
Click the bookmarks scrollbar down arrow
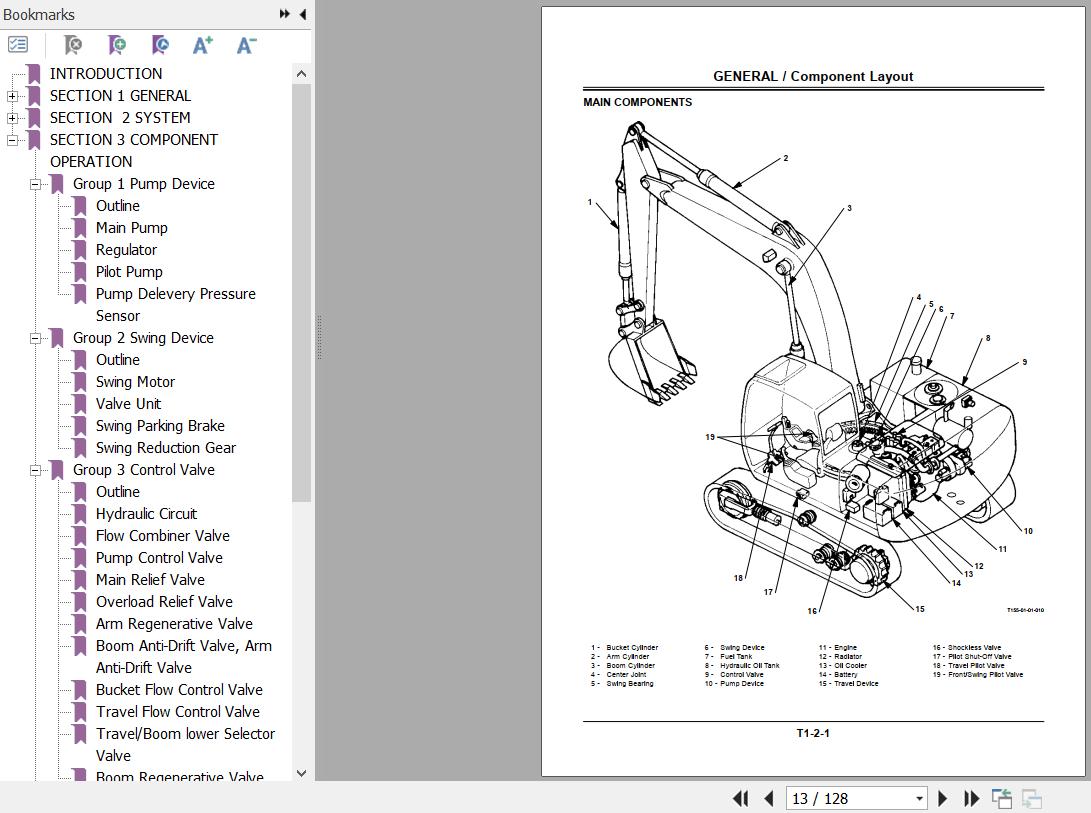(302, 773)
